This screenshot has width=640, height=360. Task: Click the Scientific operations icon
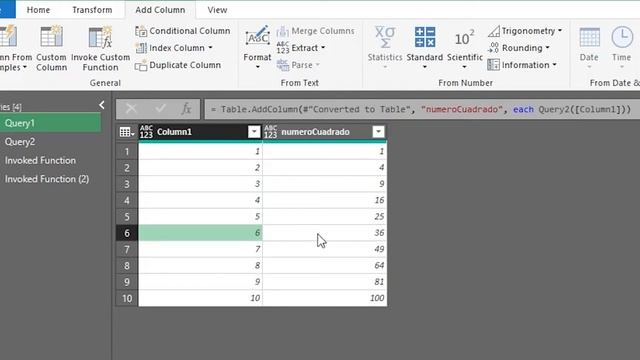[x=464, y=38]
